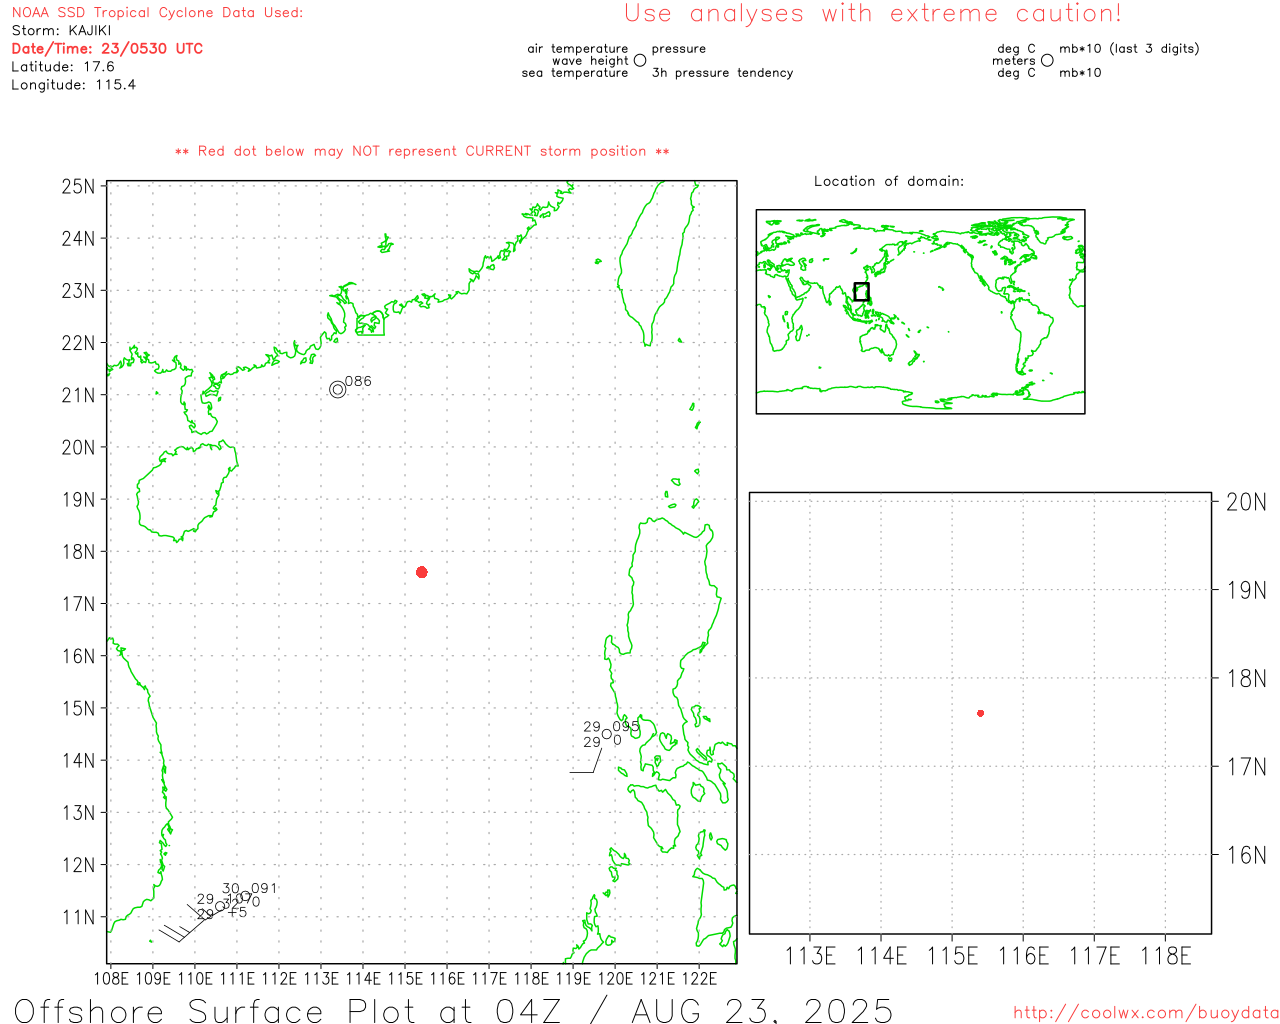Select the buoy station circle labeled 086
Screen dimensions: 1280x1024
[x=338, y=389]
